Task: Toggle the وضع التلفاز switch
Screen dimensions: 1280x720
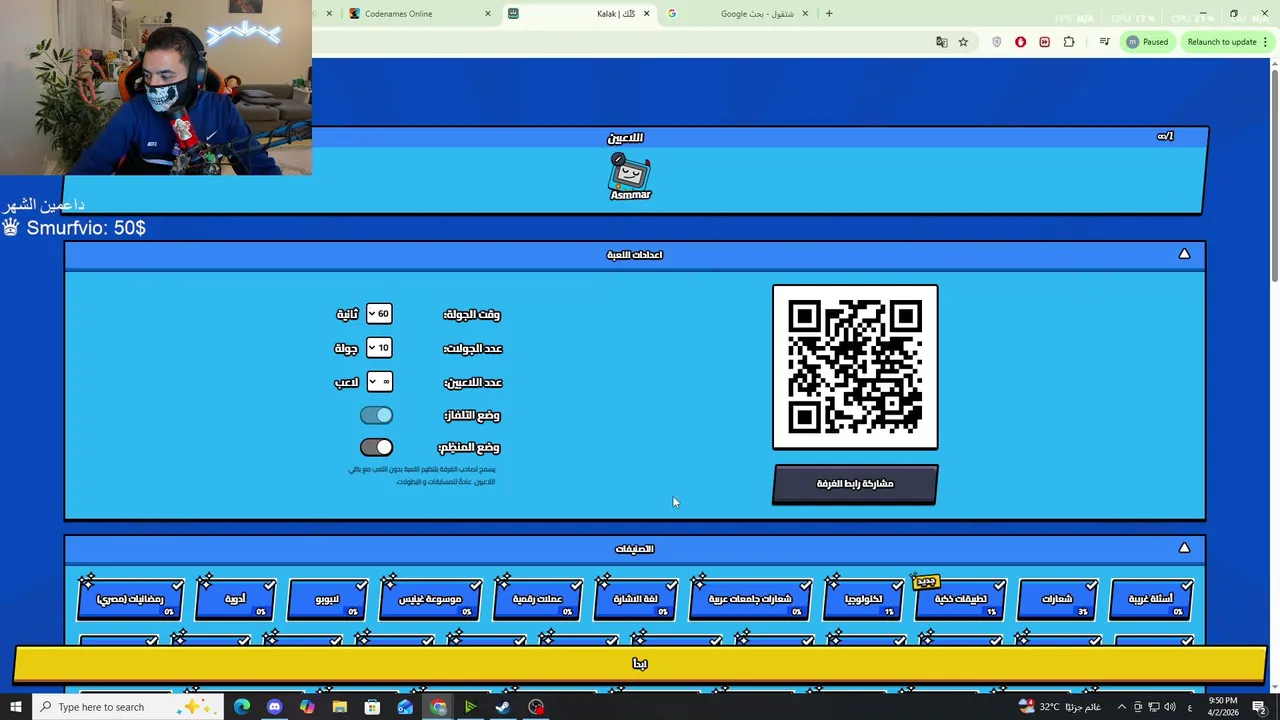Action: pyautogui.click(x=377, y=415)
